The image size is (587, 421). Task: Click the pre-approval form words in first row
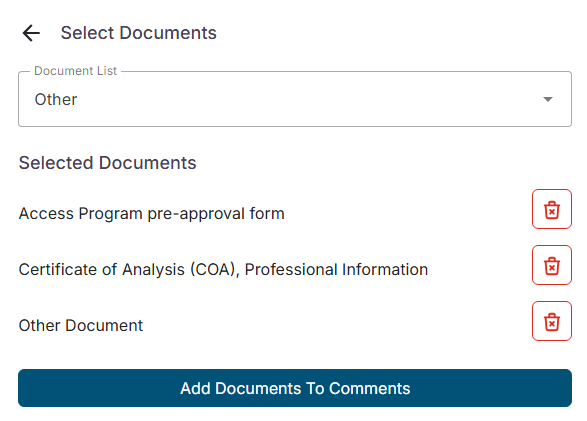coord(216,214)
